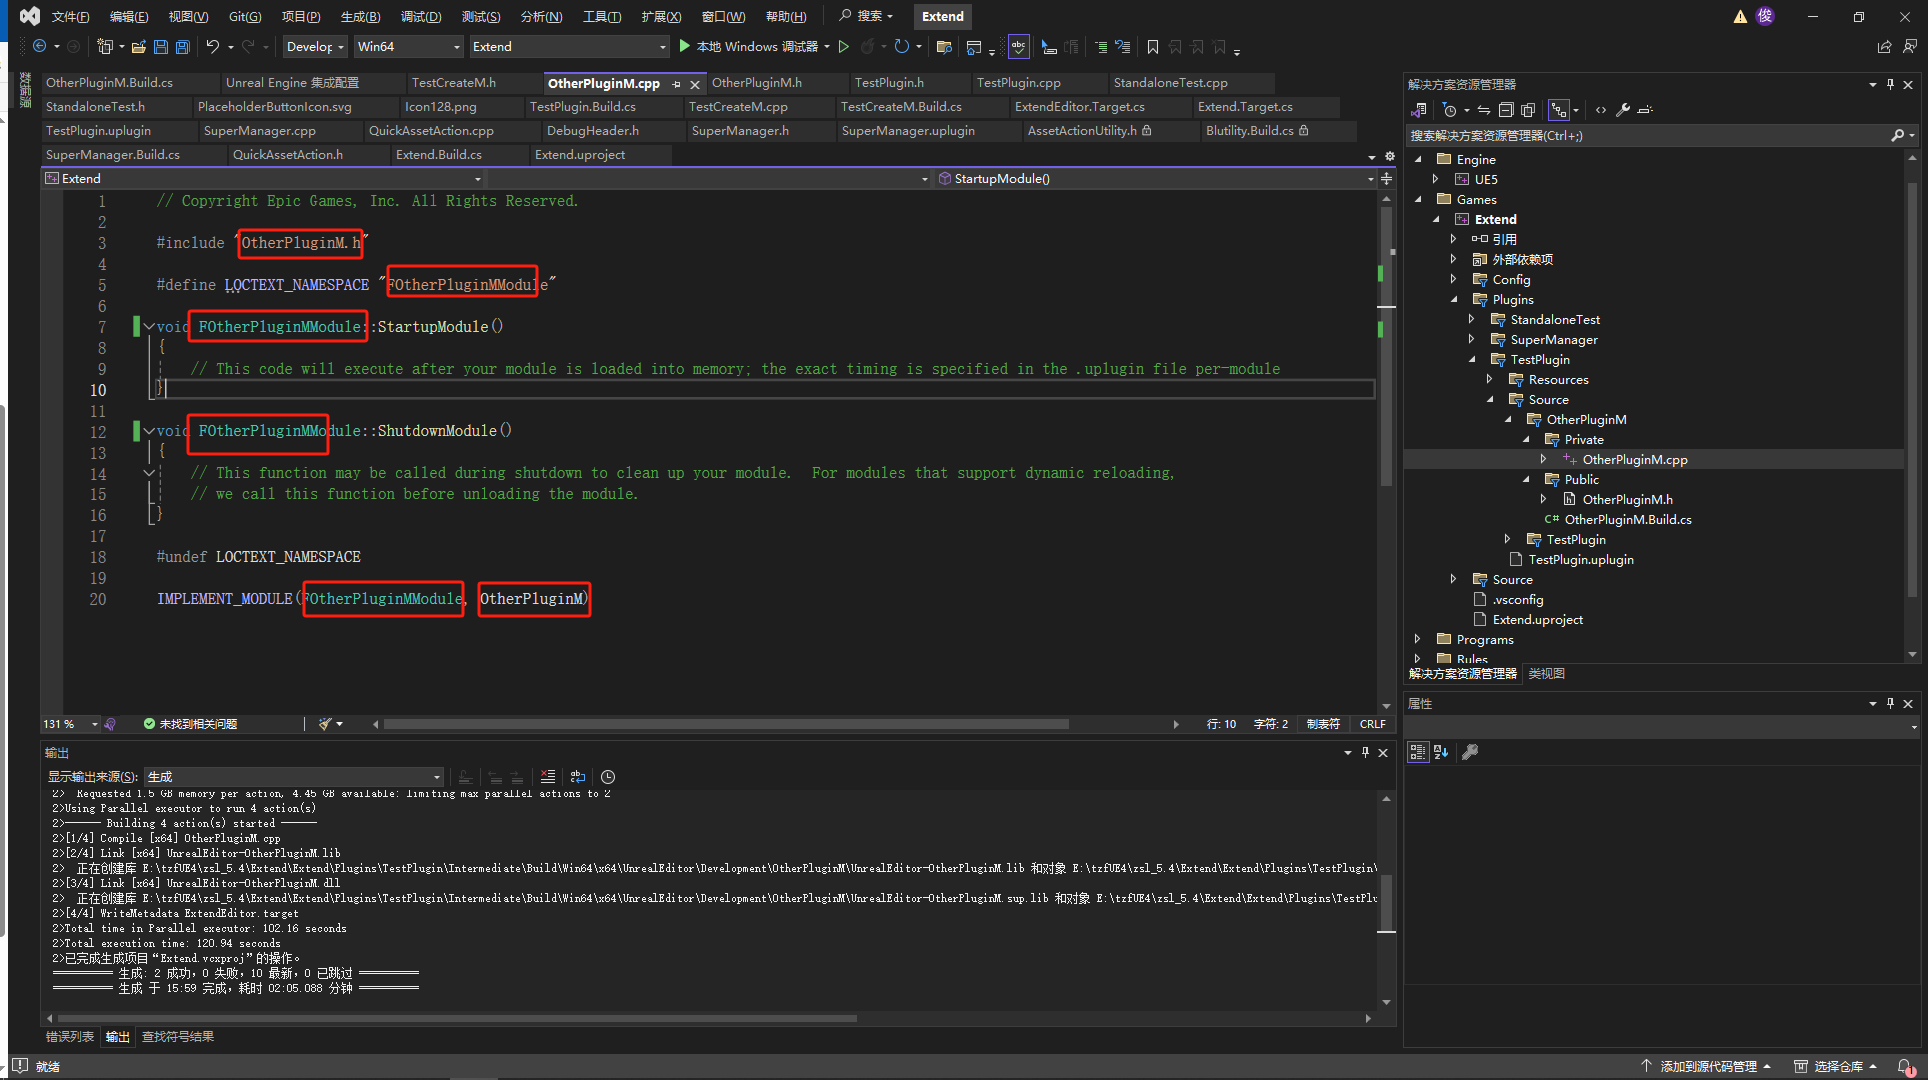
Task: Collapse the TestPlugin folder tree node
Action: click(1472, 360)
